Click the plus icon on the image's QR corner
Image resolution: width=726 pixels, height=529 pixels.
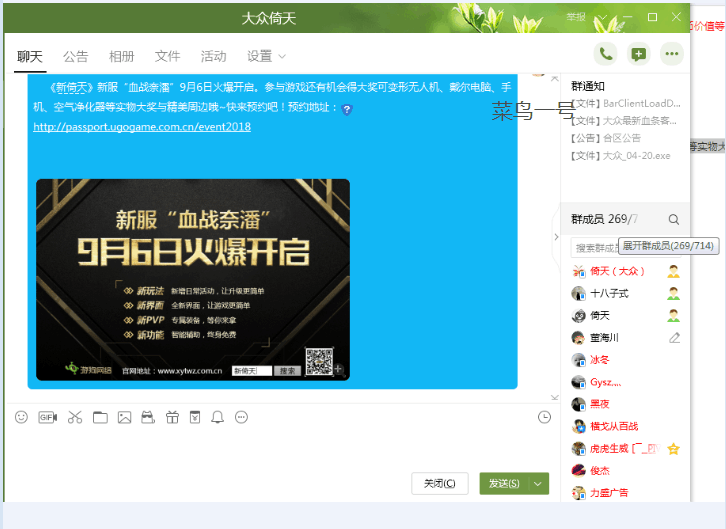coord(338,369)
